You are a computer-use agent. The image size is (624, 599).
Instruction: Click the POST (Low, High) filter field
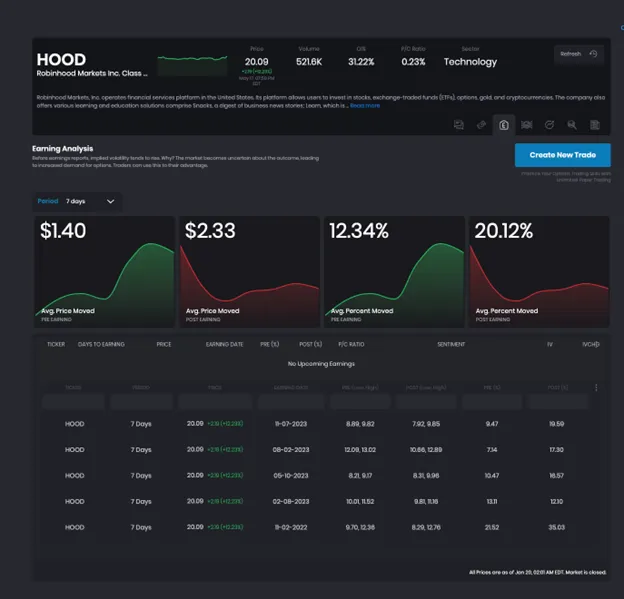[426, 402]
